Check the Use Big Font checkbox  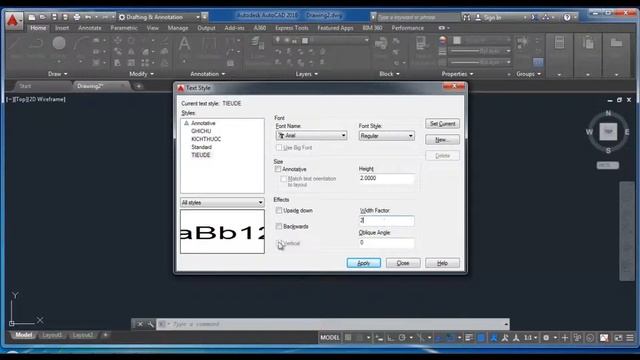click(x=279, y=147)
